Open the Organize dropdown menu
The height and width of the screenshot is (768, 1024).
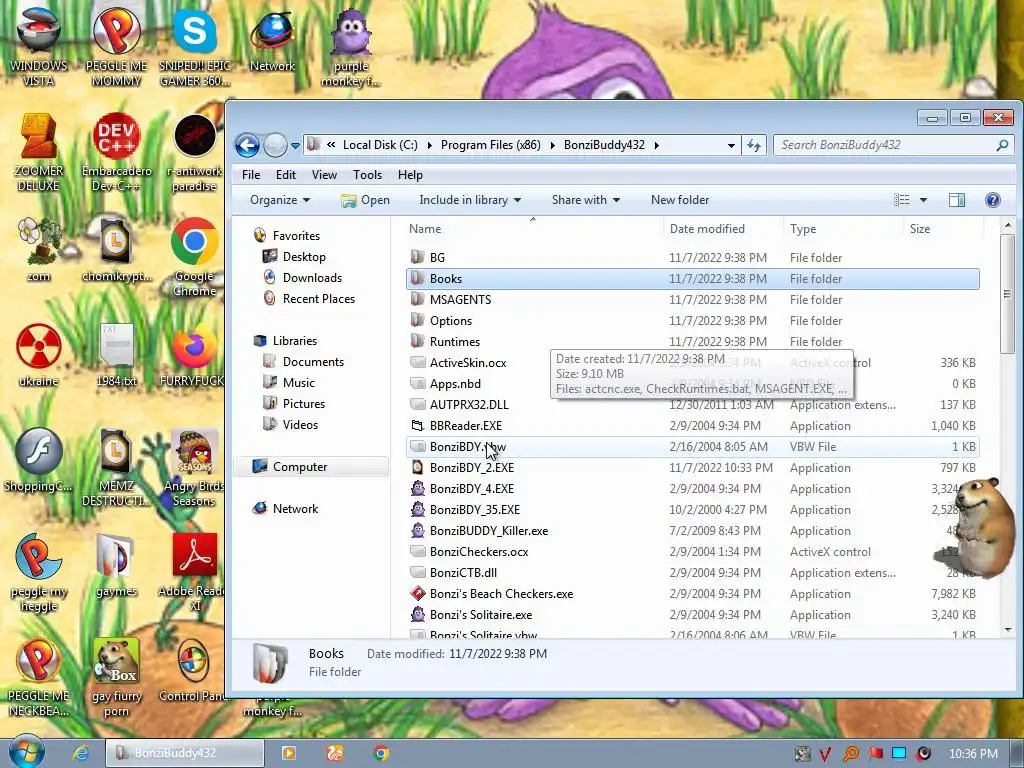(x=280, y=200)
